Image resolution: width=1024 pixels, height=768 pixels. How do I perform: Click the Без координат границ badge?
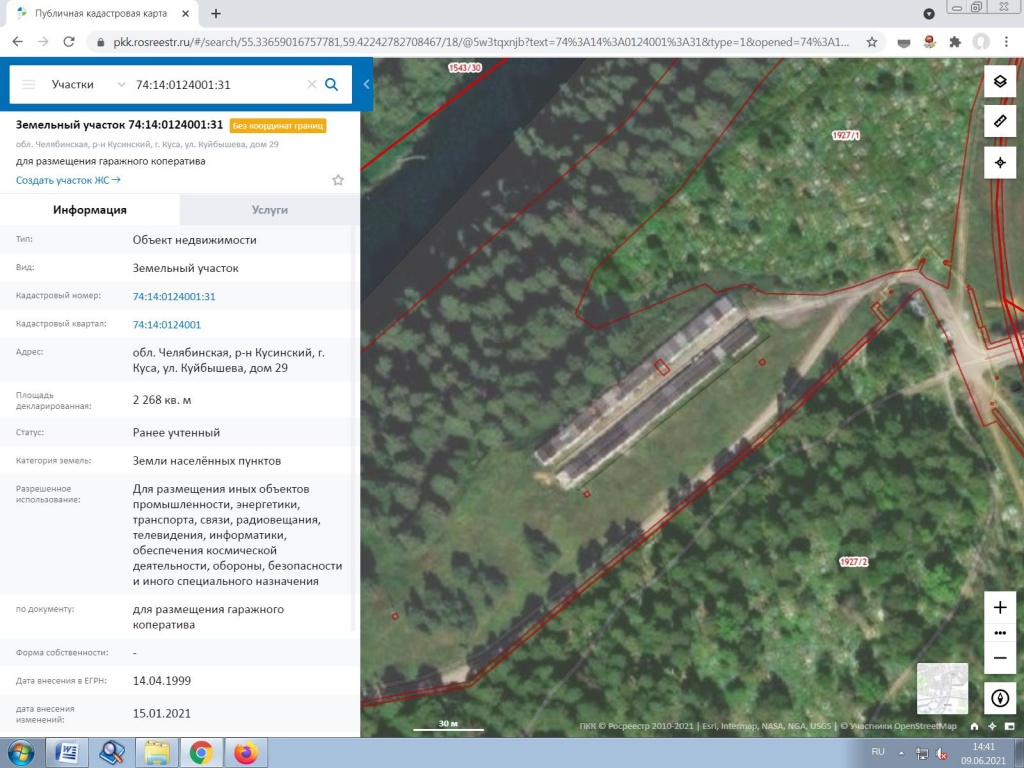(278, 125)
